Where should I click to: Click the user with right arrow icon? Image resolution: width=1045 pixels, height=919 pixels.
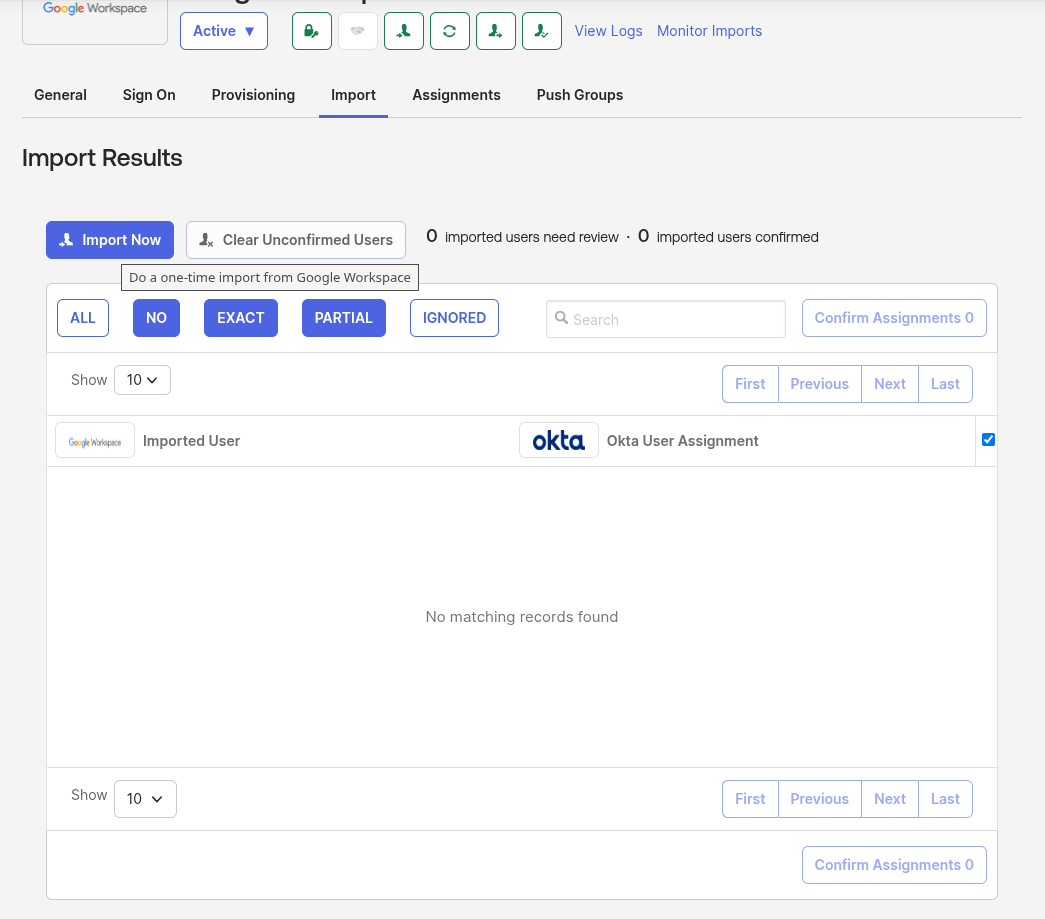coord(495,31)
